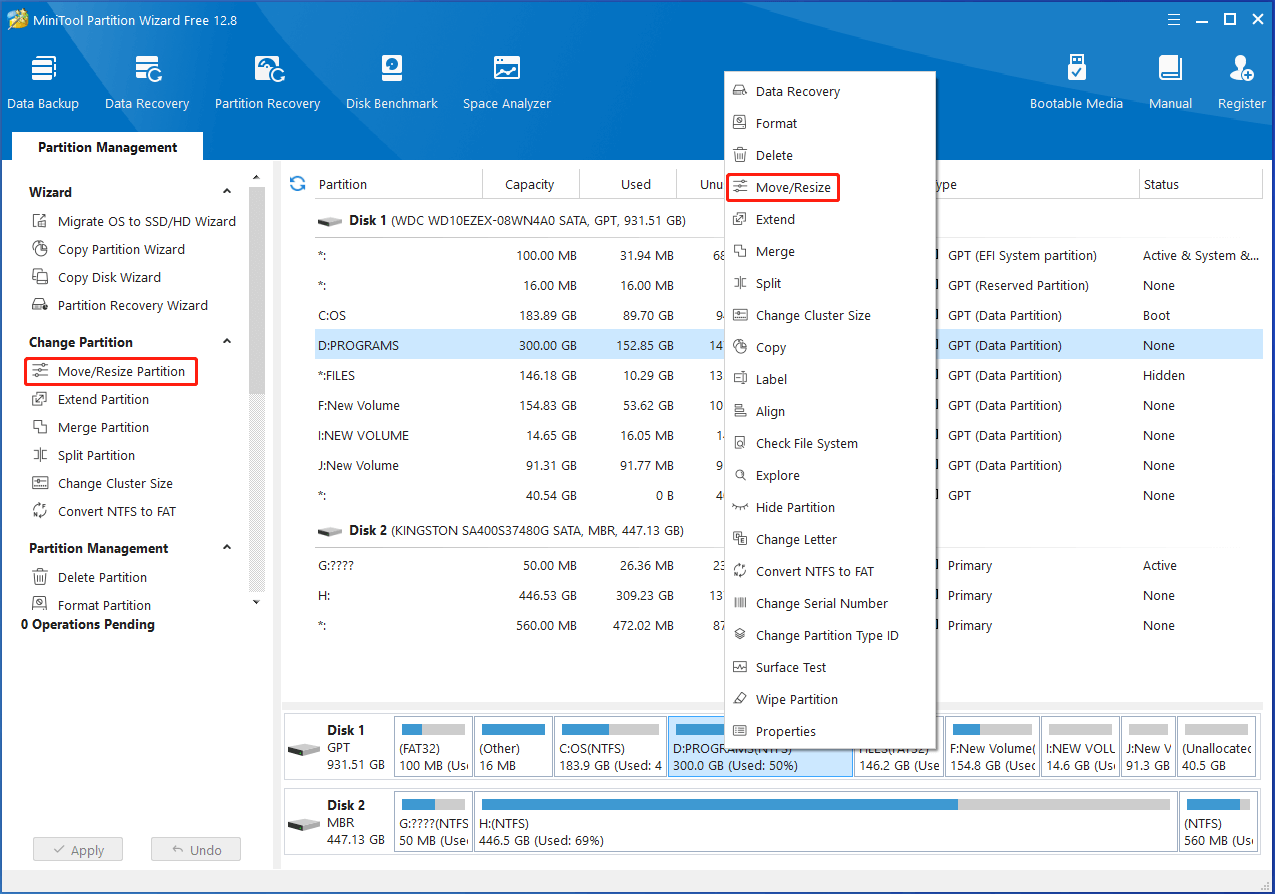Switch to the Partition Management tab
This screenshot has width=1275, height=894.
(108, 147)
